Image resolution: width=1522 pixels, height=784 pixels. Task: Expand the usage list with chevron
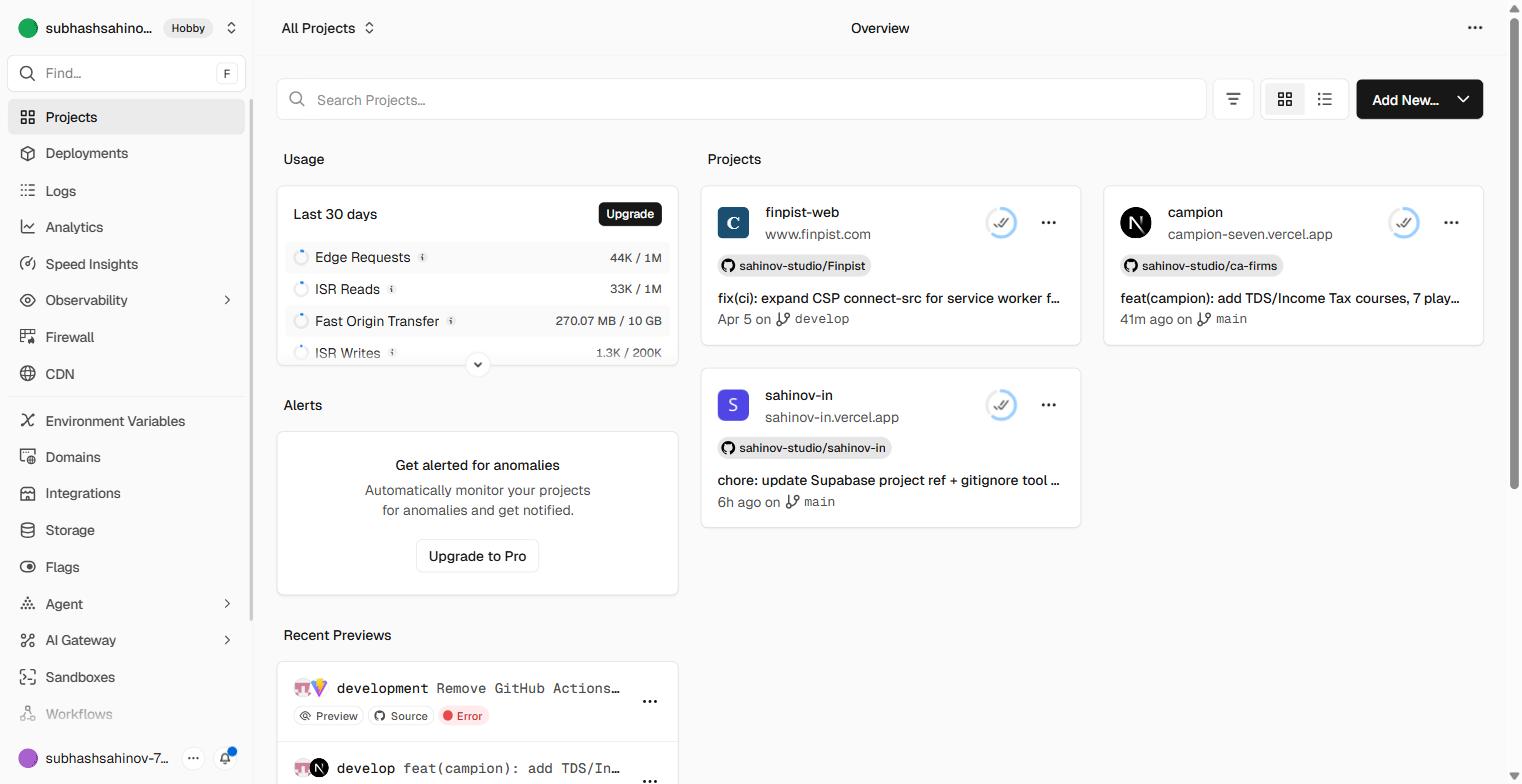pyautogui.click(x=478, y=364)
